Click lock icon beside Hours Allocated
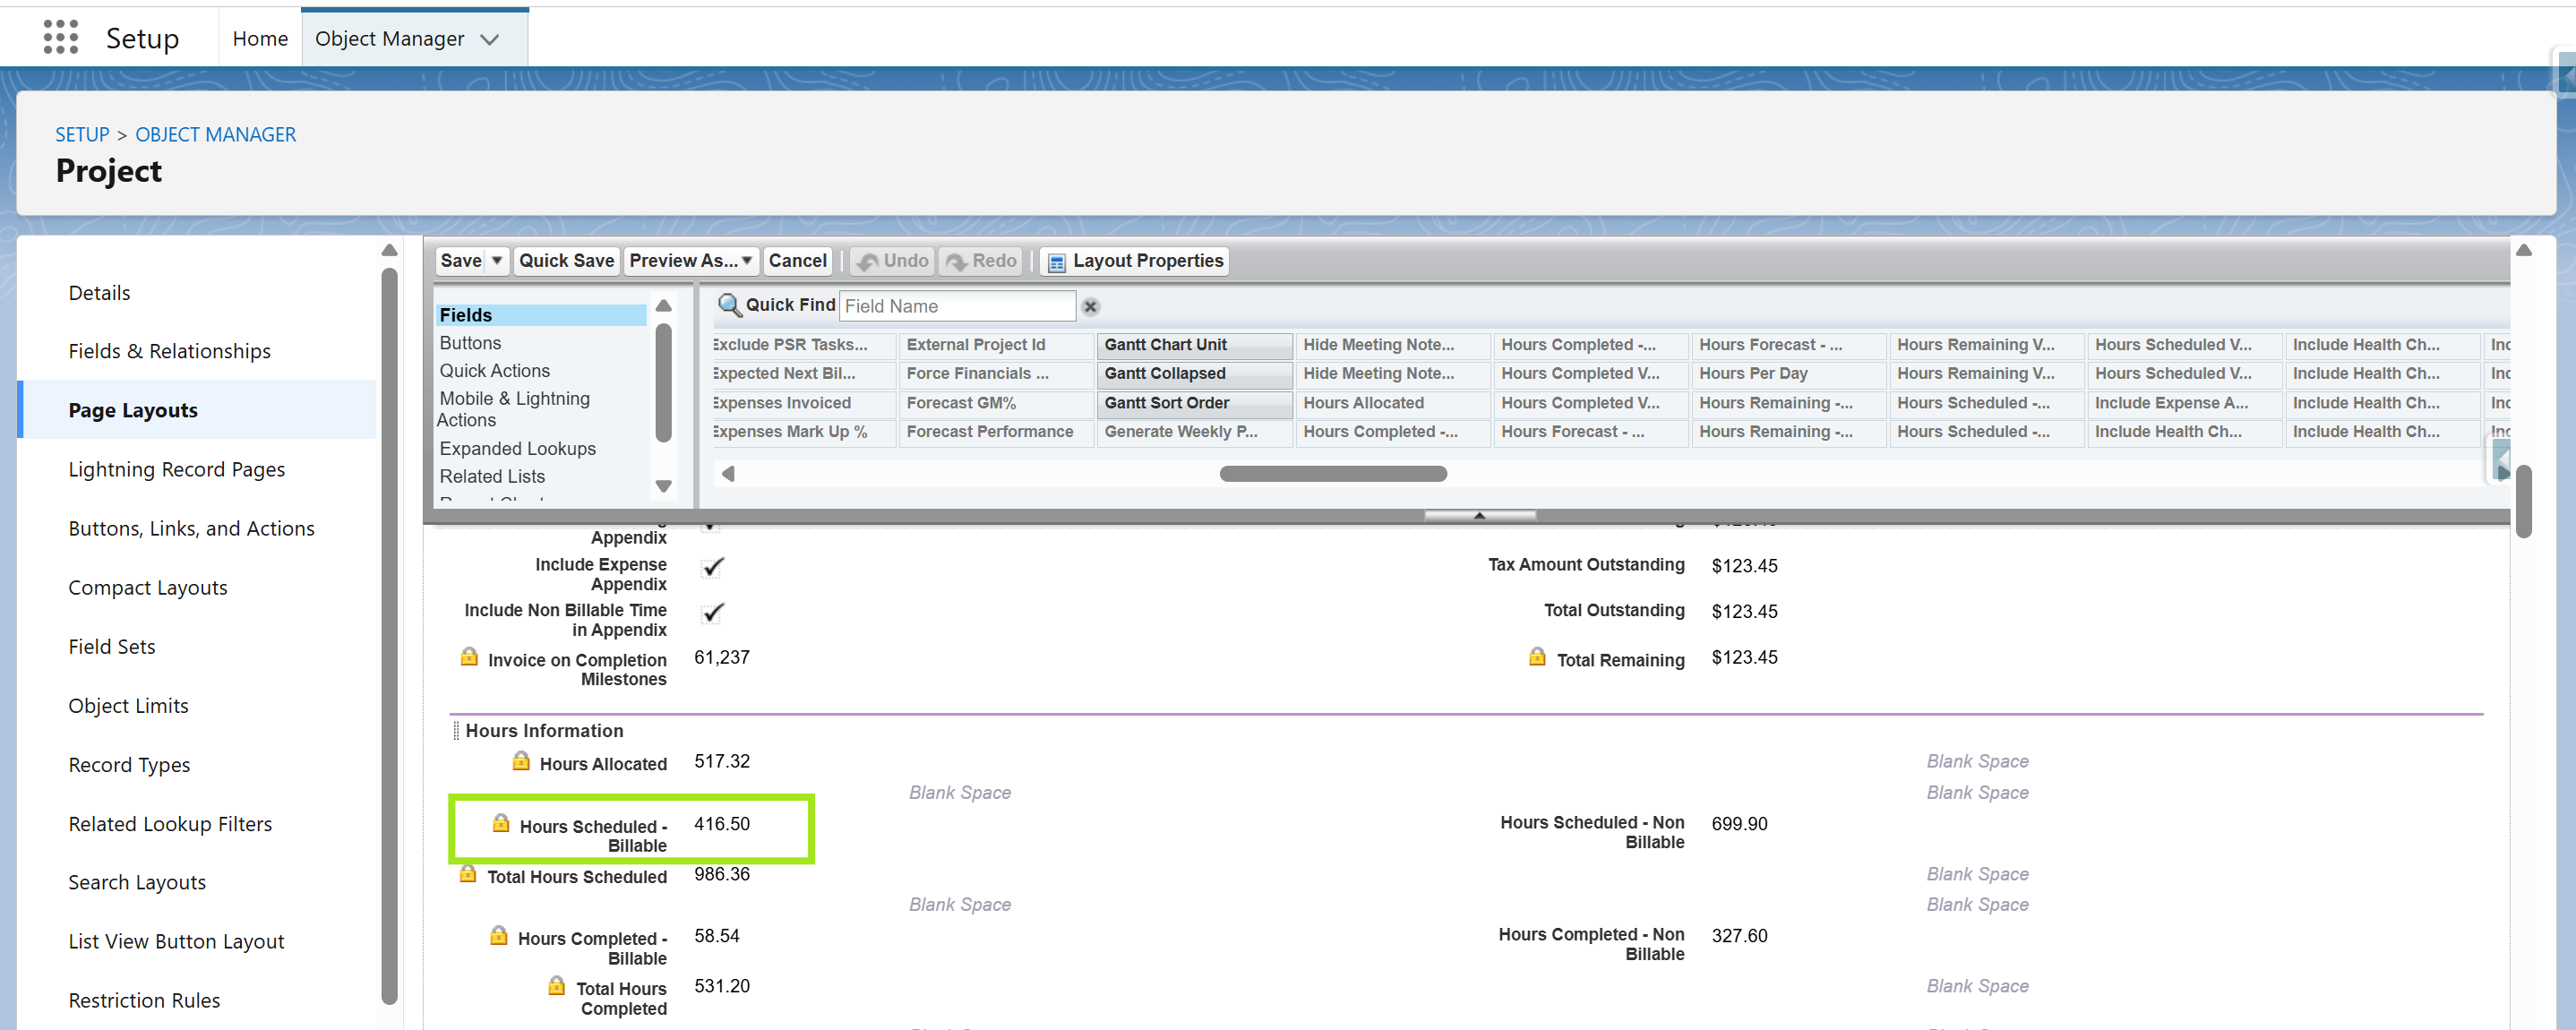Image resolution: width=2576 pixels, height=1030 pixels. click(x=521, y=761)
